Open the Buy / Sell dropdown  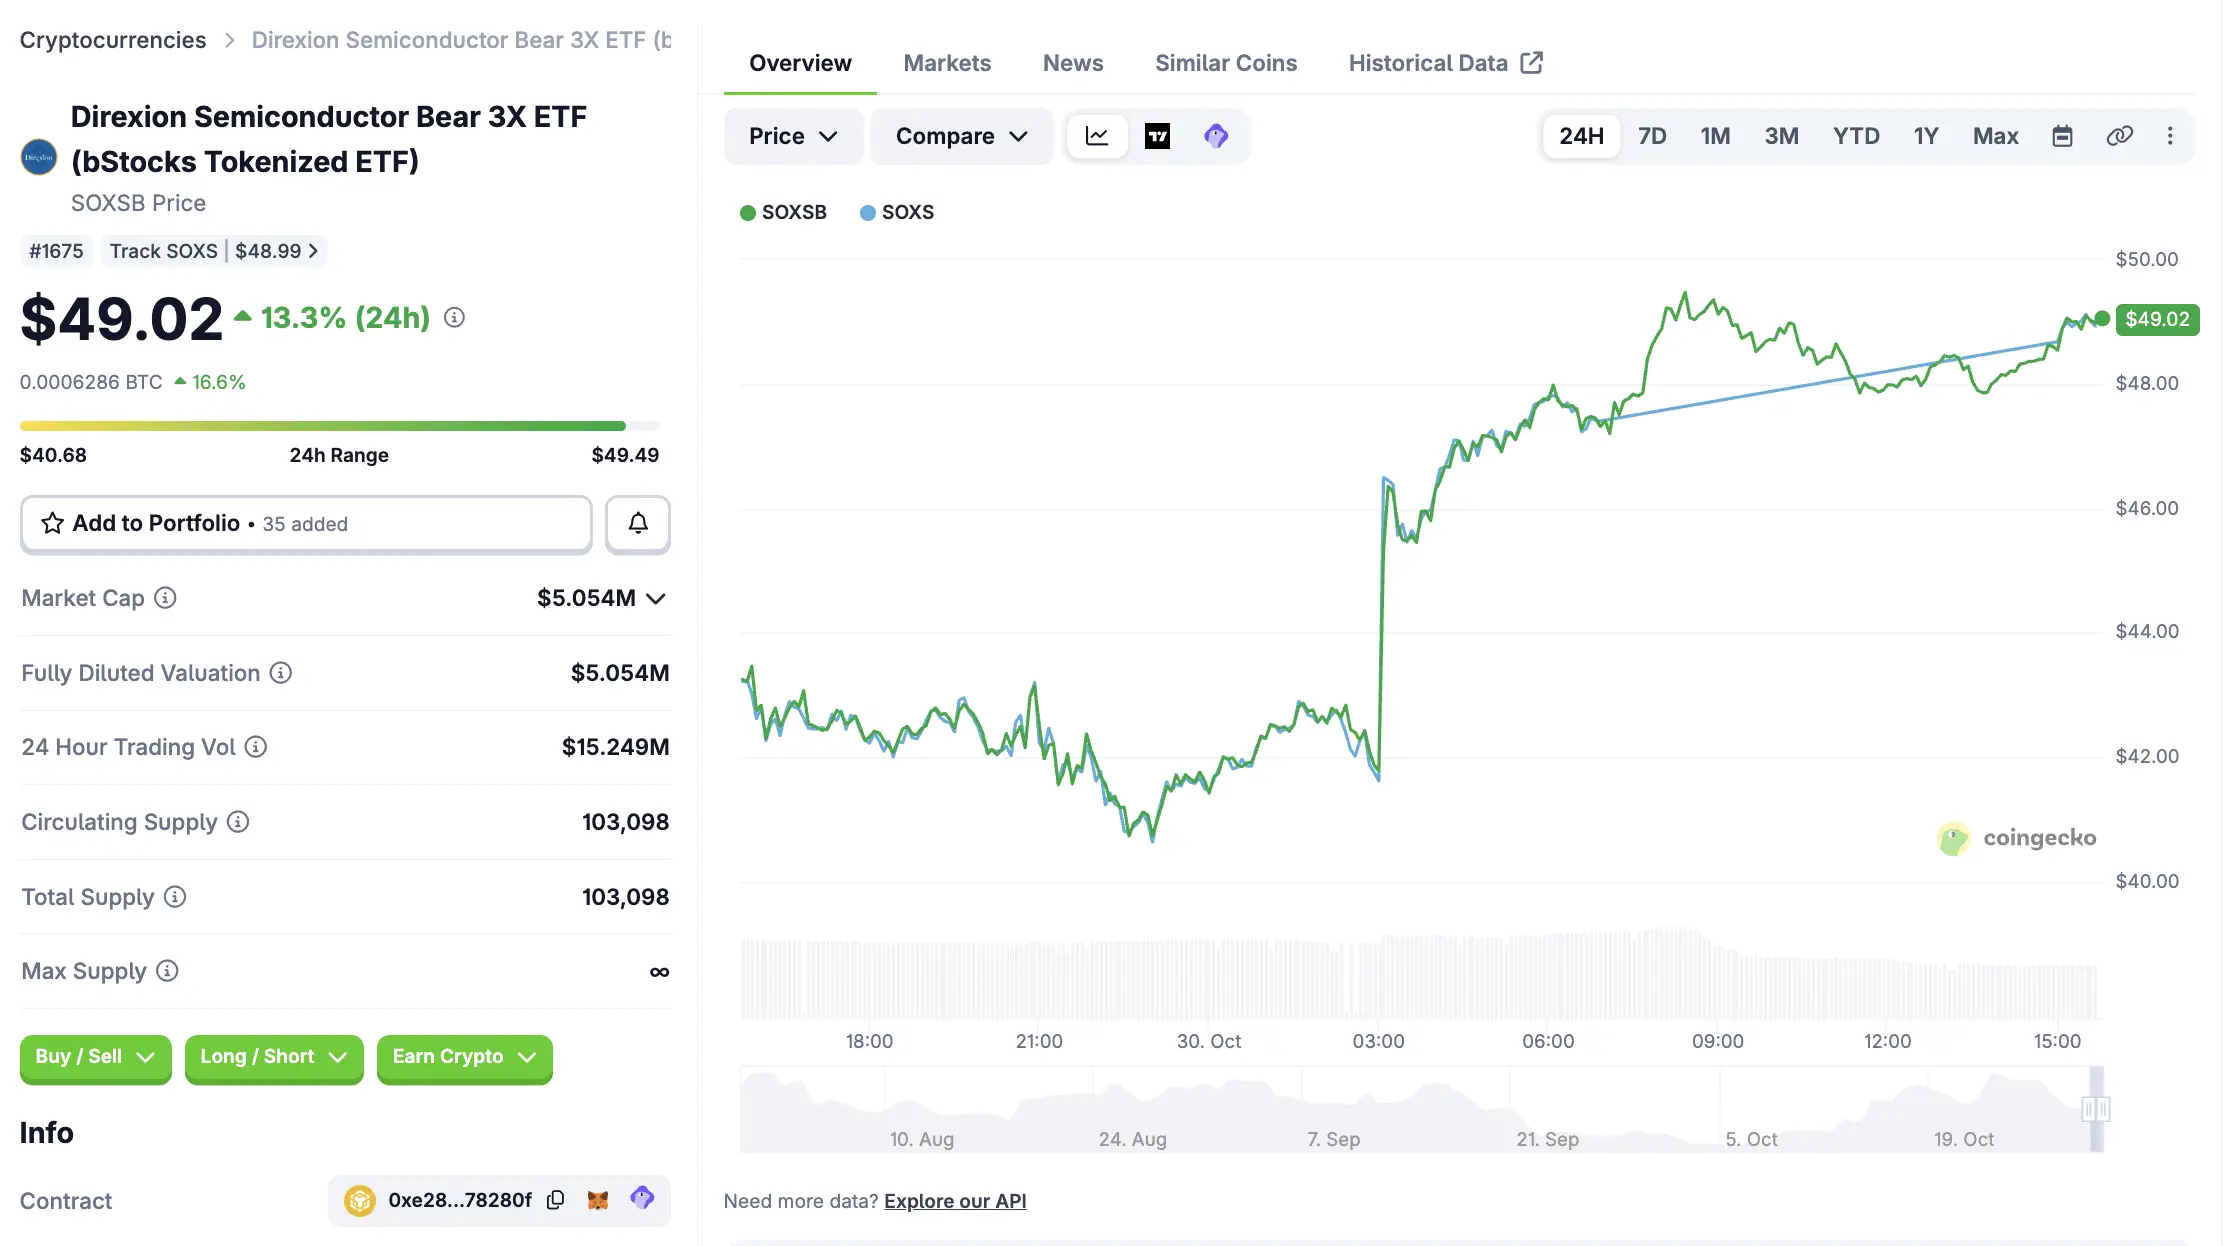point(96,1058)
